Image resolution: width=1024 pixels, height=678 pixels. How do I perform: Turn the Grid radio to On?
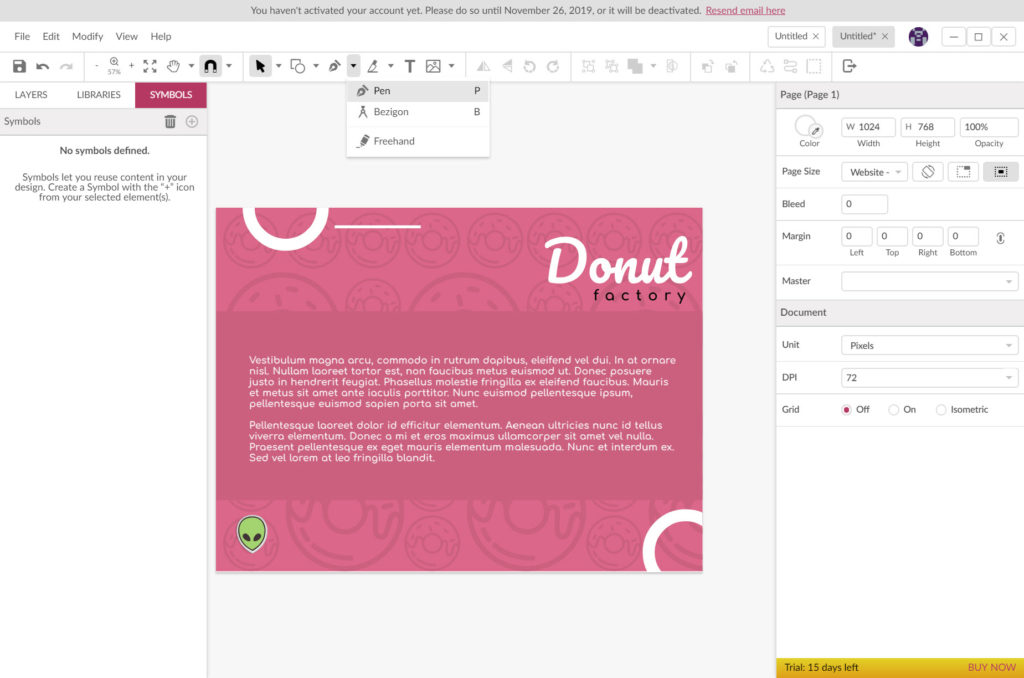[893, 409]
